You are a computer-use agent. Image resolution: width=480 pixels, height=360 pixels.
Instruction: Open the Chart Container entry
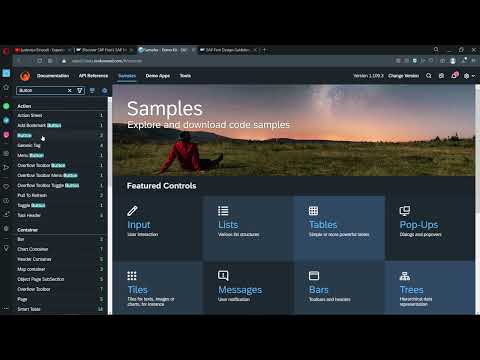60,249
